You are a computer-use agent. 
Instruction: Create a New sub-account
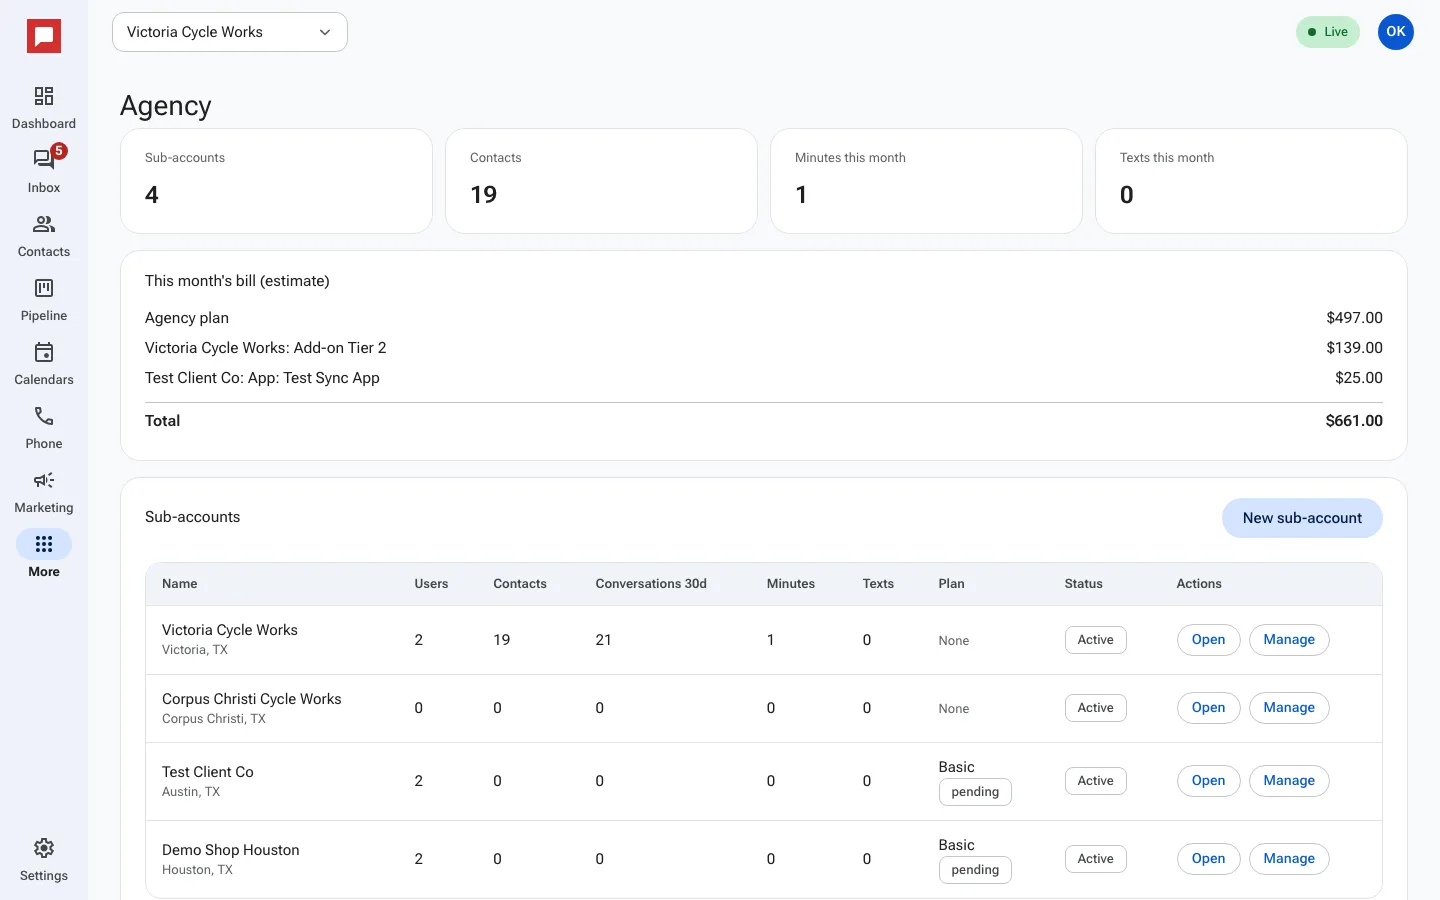click(1302, 518)
